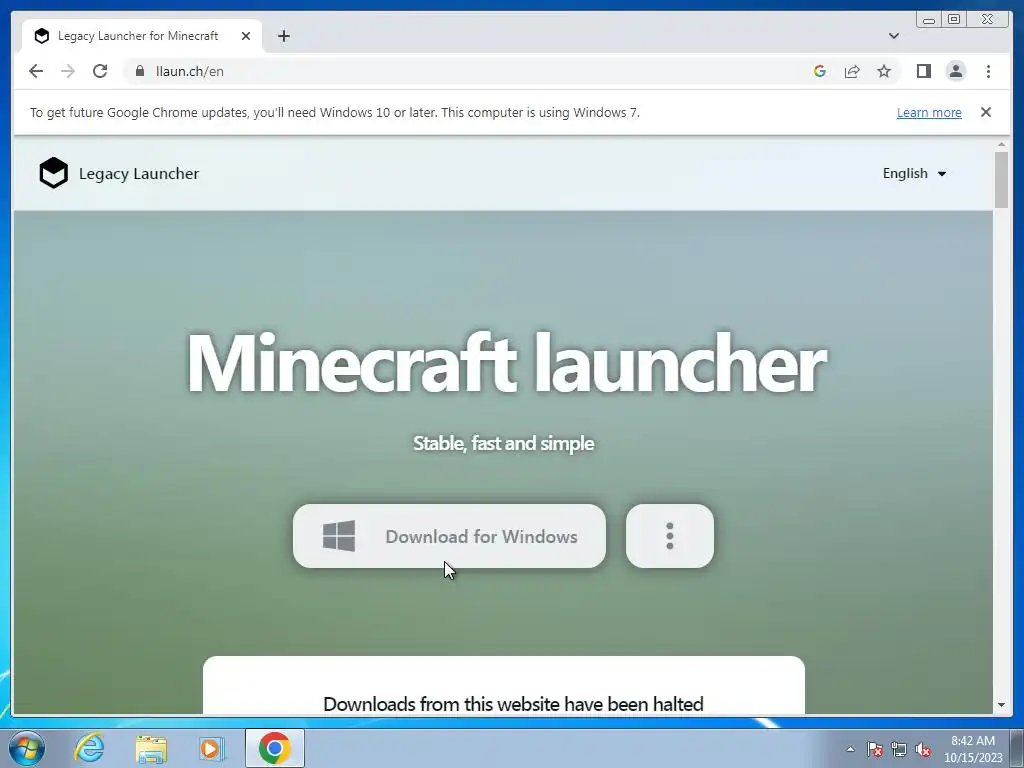Open Chrome side panel

(x=923, y=71)
